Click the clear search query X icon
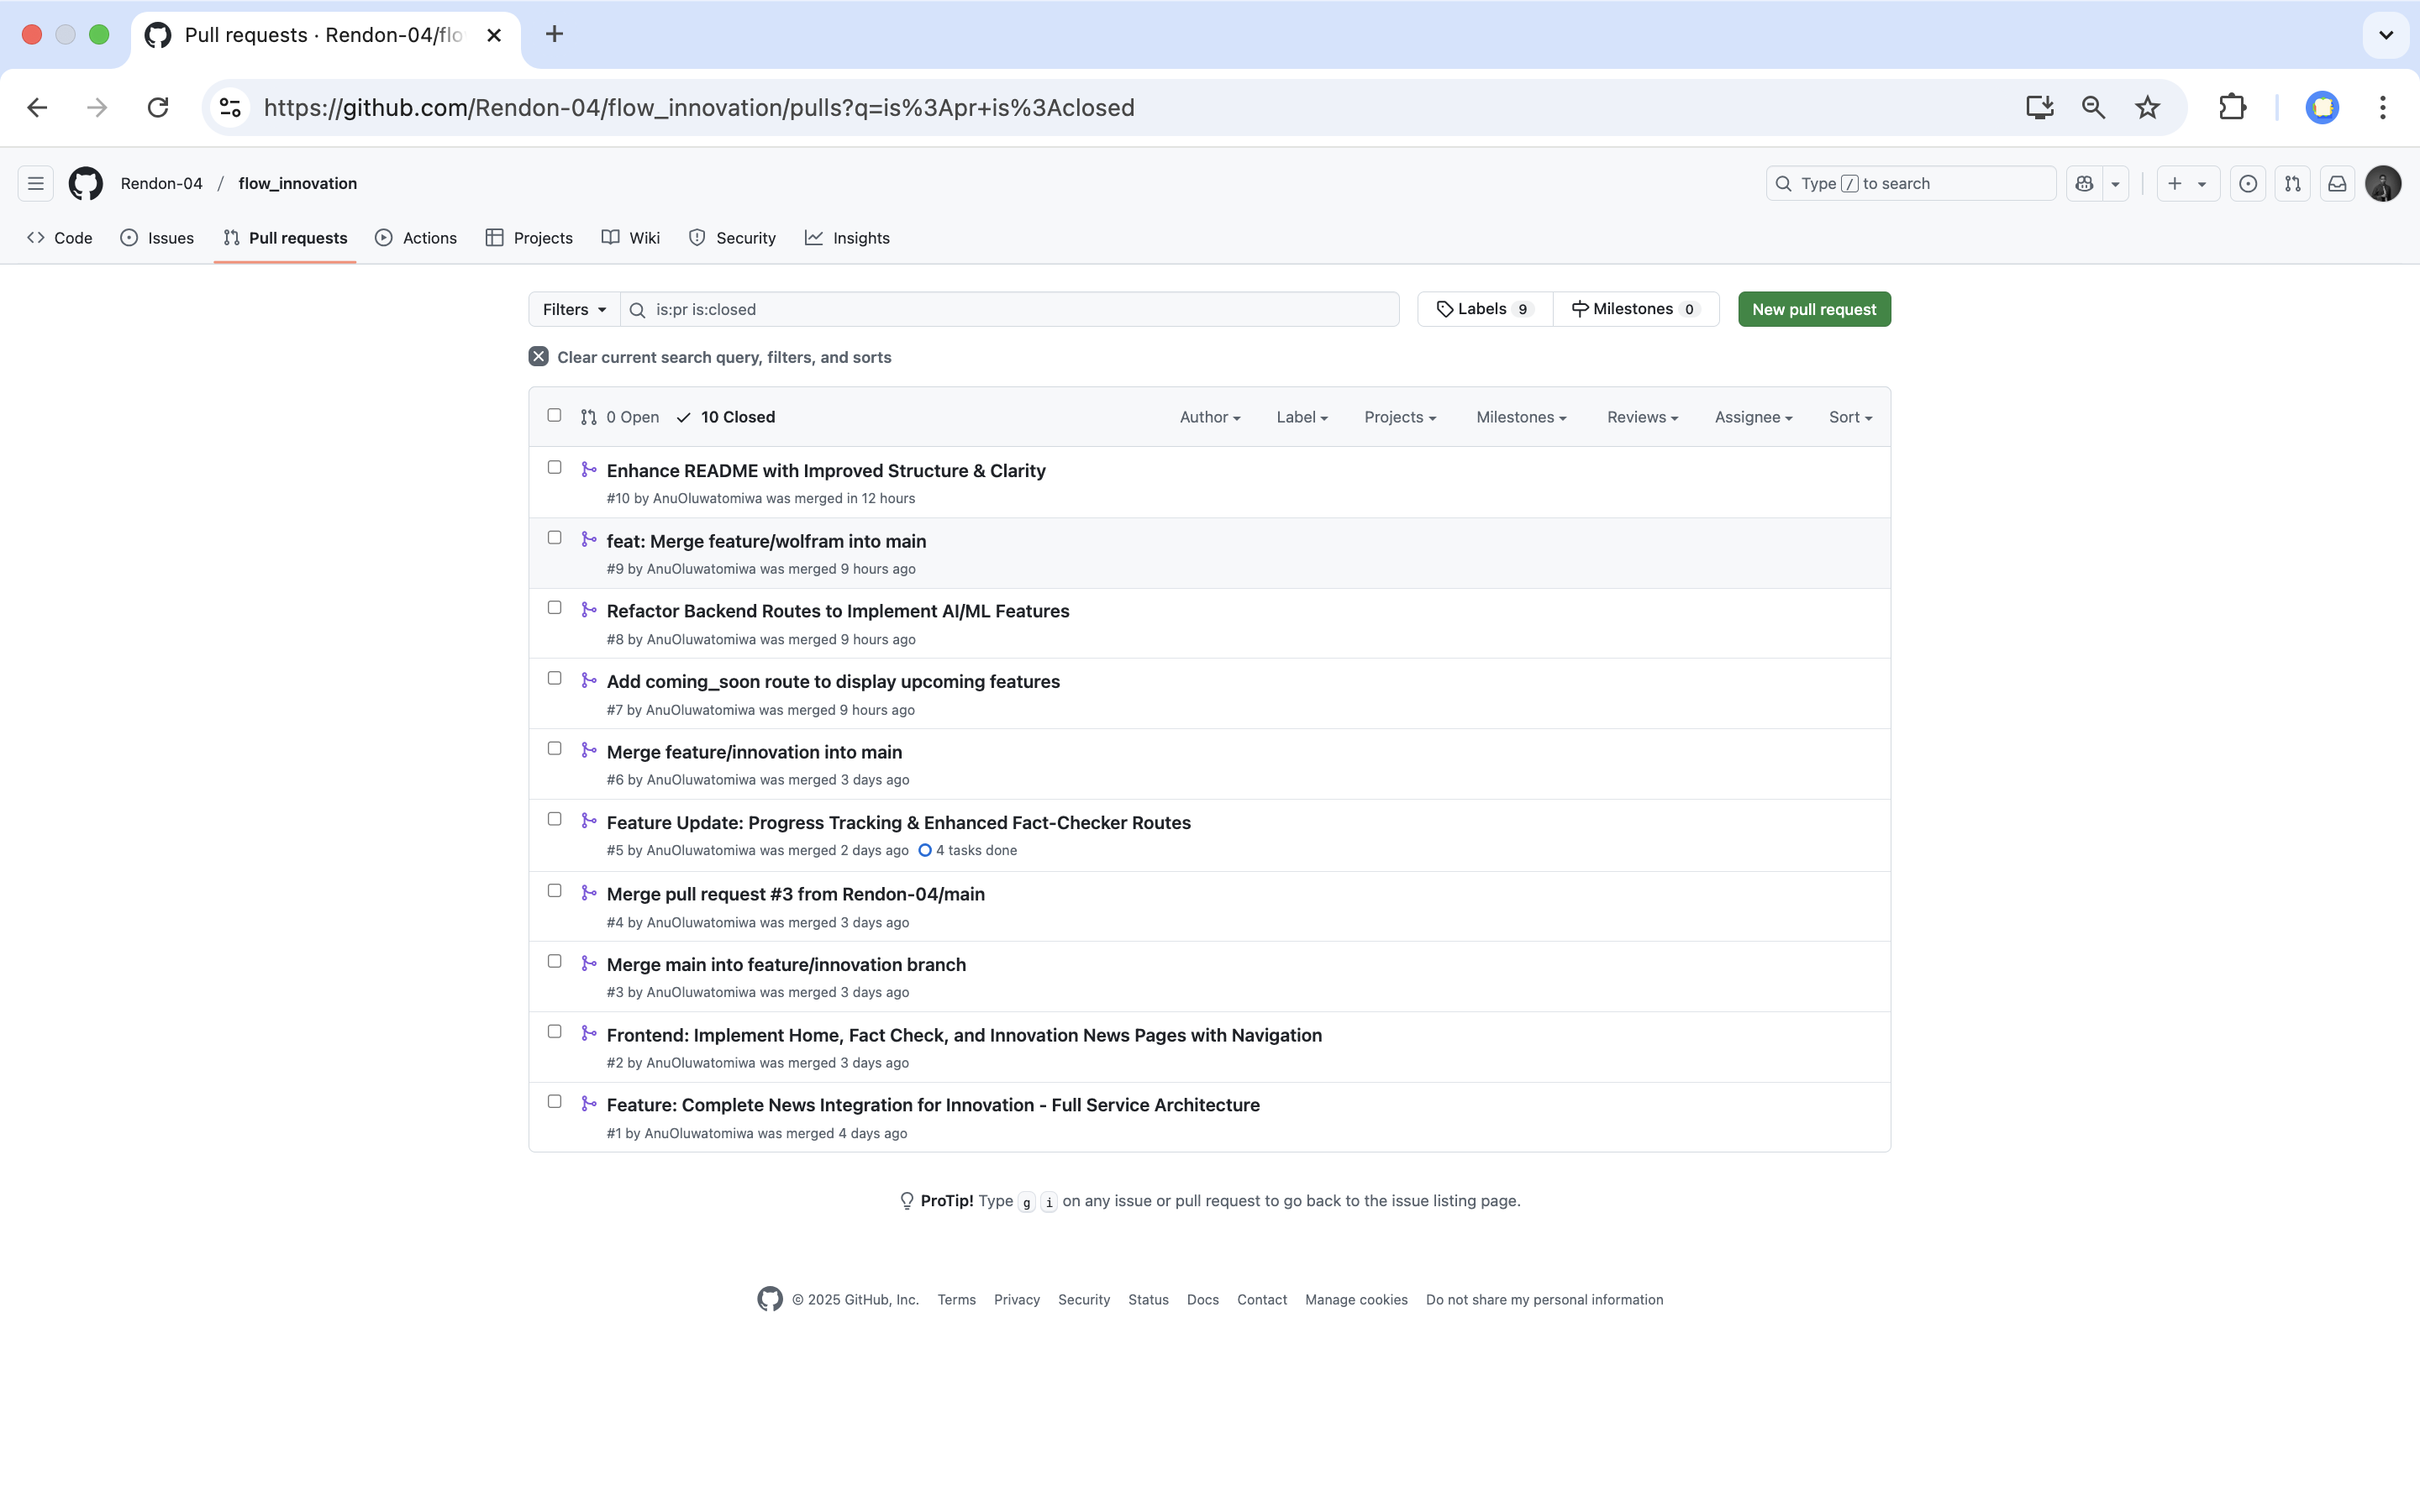This screenshot has width=2420, height=1512. tap(538, 357)
